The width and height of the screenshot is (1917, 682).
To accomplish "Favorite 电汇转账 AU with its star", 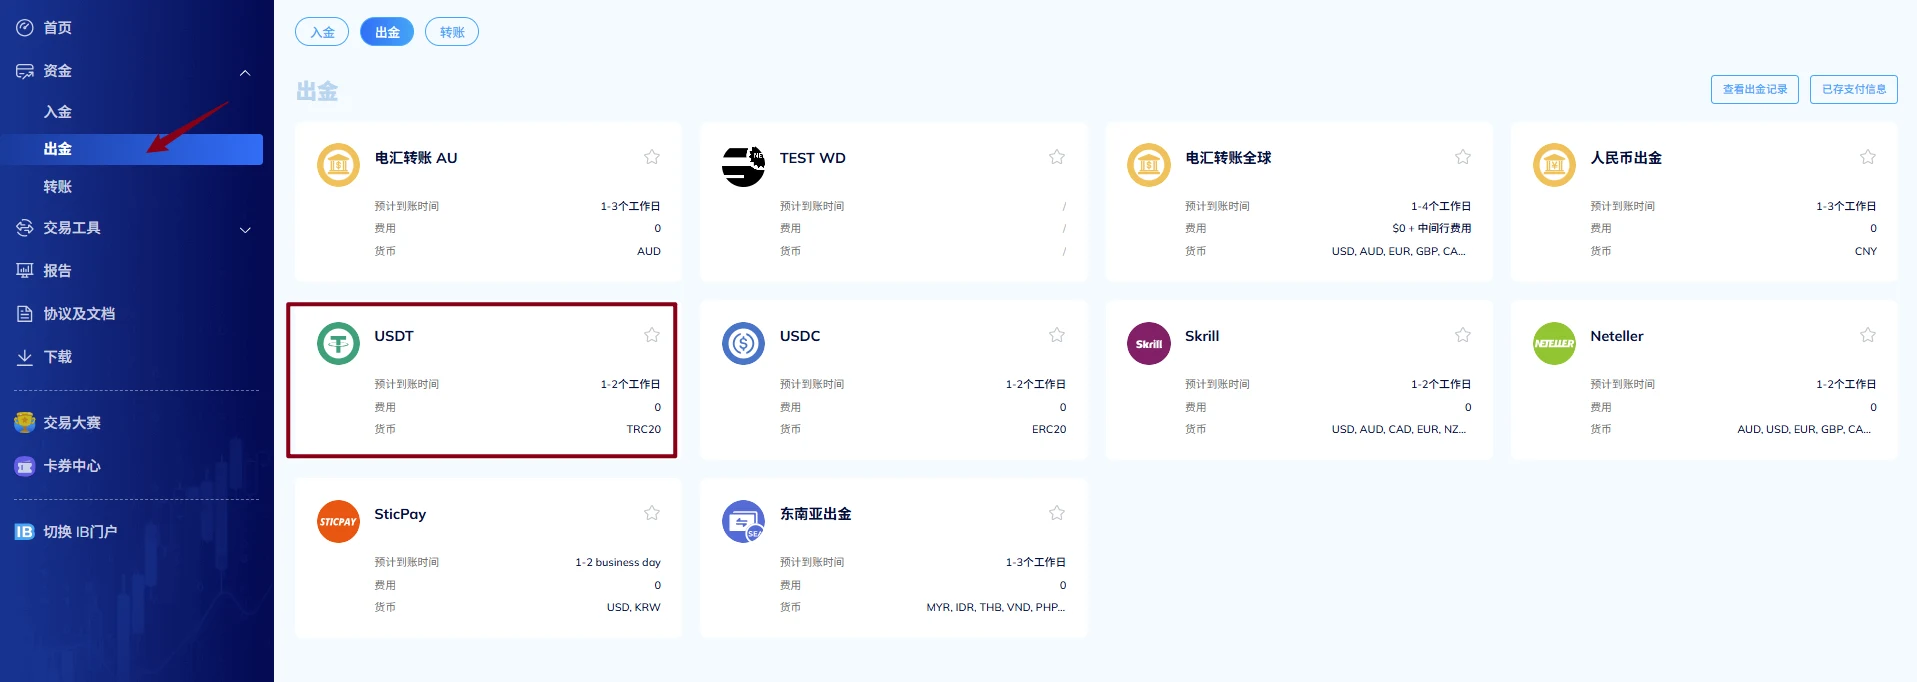I will coord(652,157).
